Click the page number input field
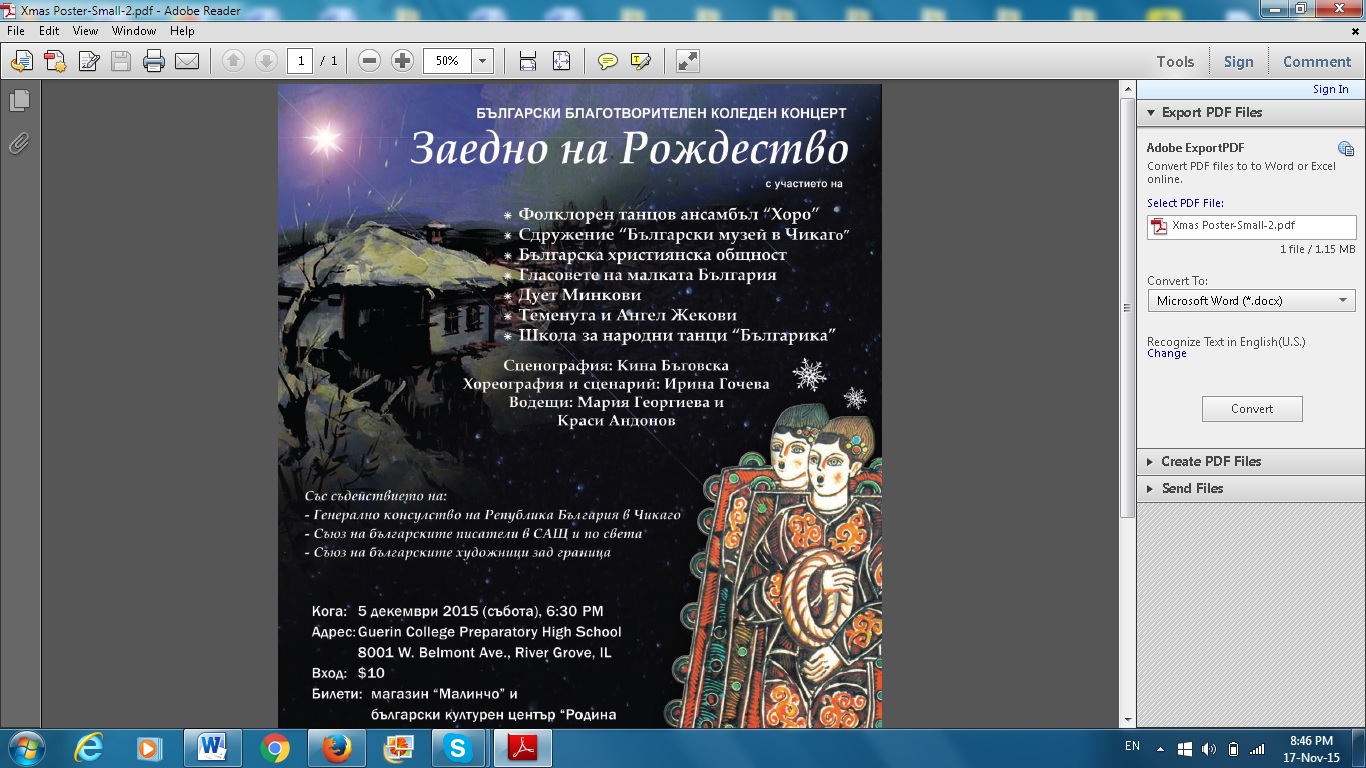1366x768 pixels. tap(300, 62)
